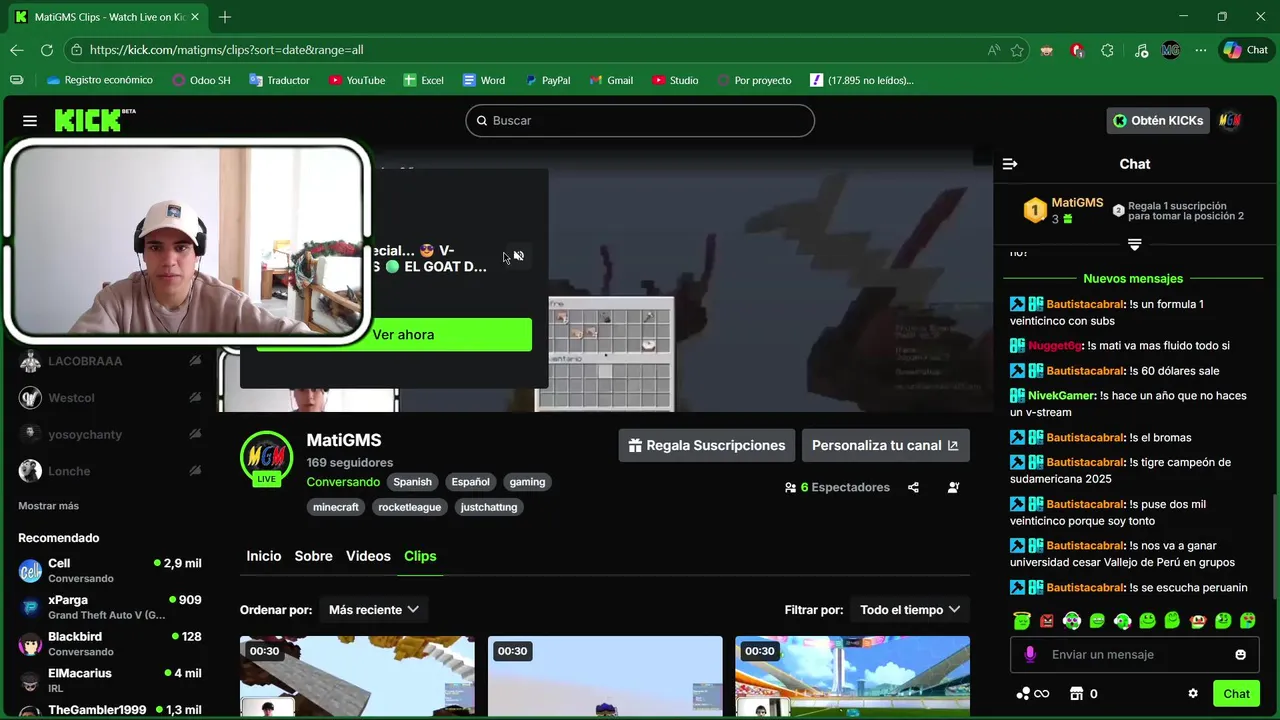Open the Rocket League 00:30 clip thumbnail
1280x720 pixels.
click(x=852, y=676)
